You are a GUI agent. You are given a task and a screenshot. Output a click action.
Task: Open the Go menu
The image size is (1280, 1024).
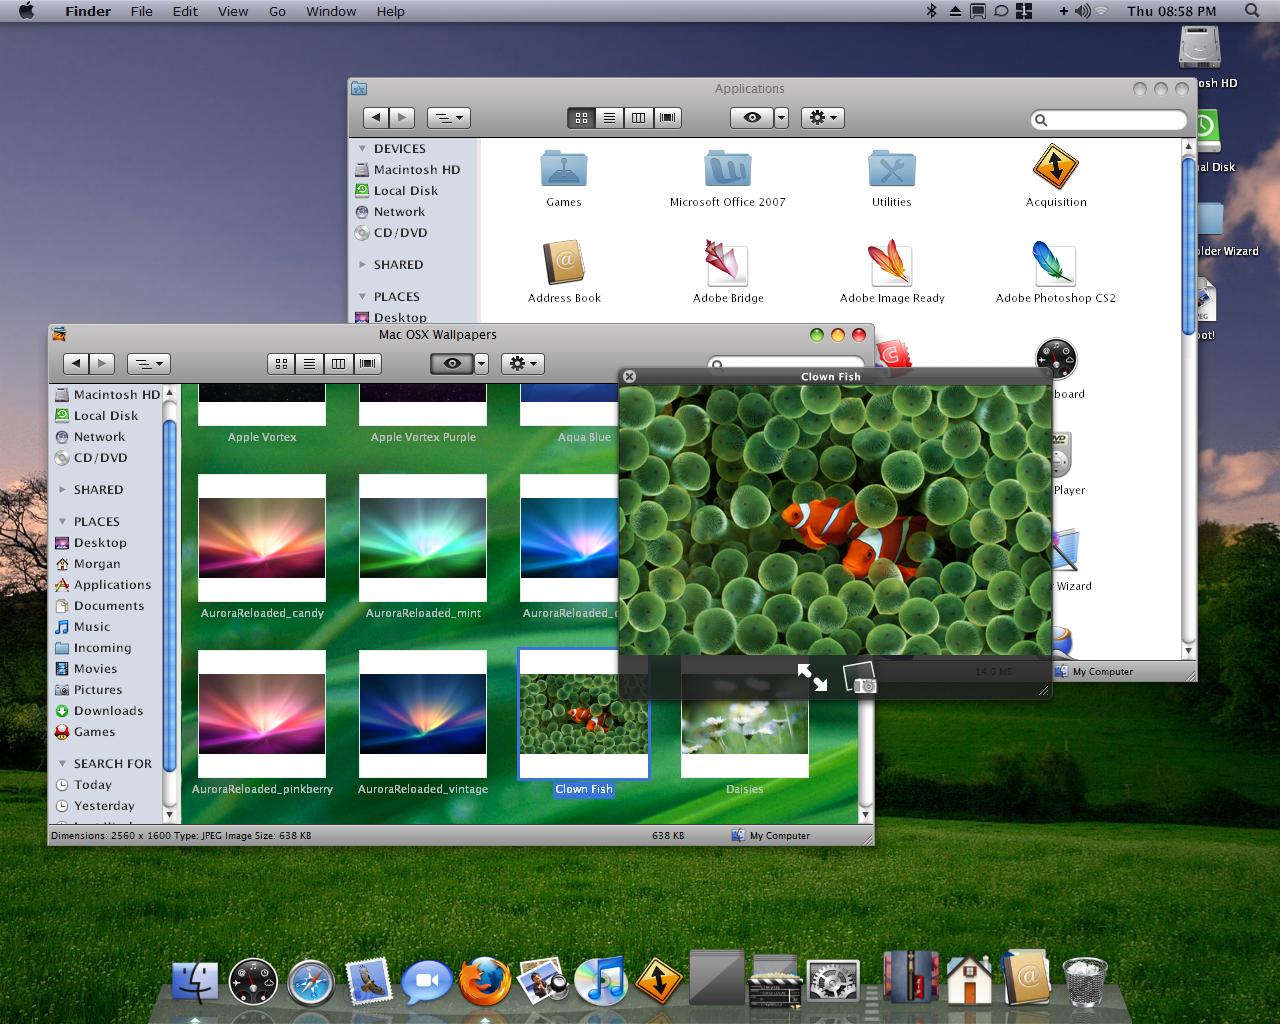coord(277,11)
